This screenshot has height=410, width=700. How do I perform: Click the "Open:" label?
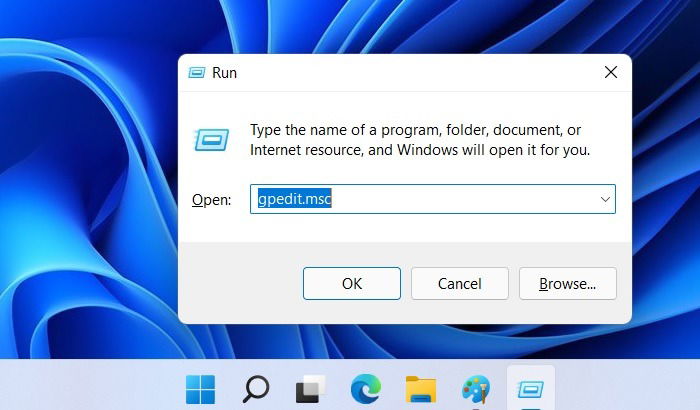212,200
